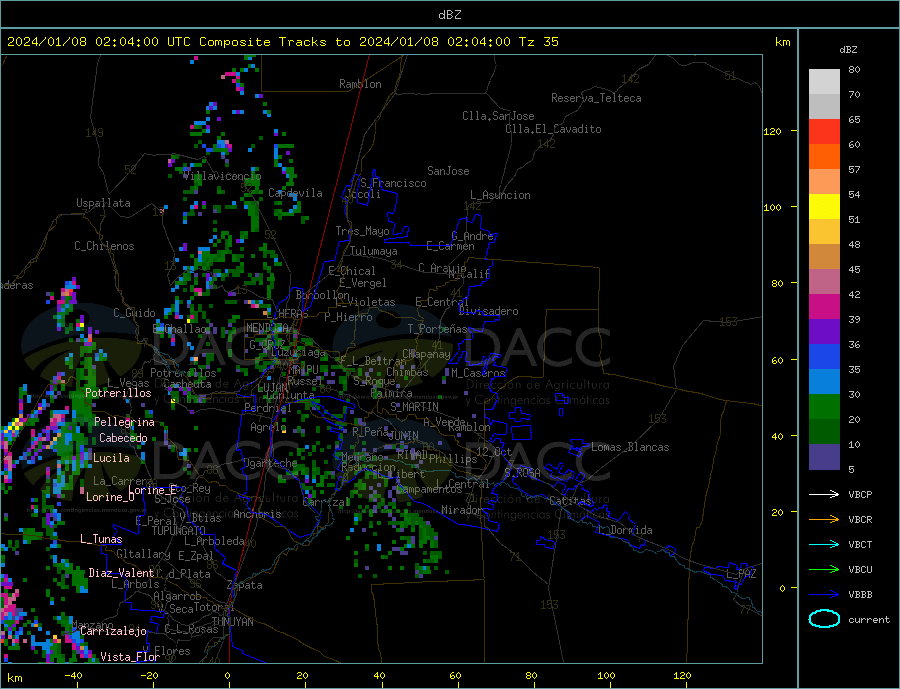Viewport: 900px width, 689px height.
Task: Click the 'Tz 35' text in header
Action: tap(538, 42)
